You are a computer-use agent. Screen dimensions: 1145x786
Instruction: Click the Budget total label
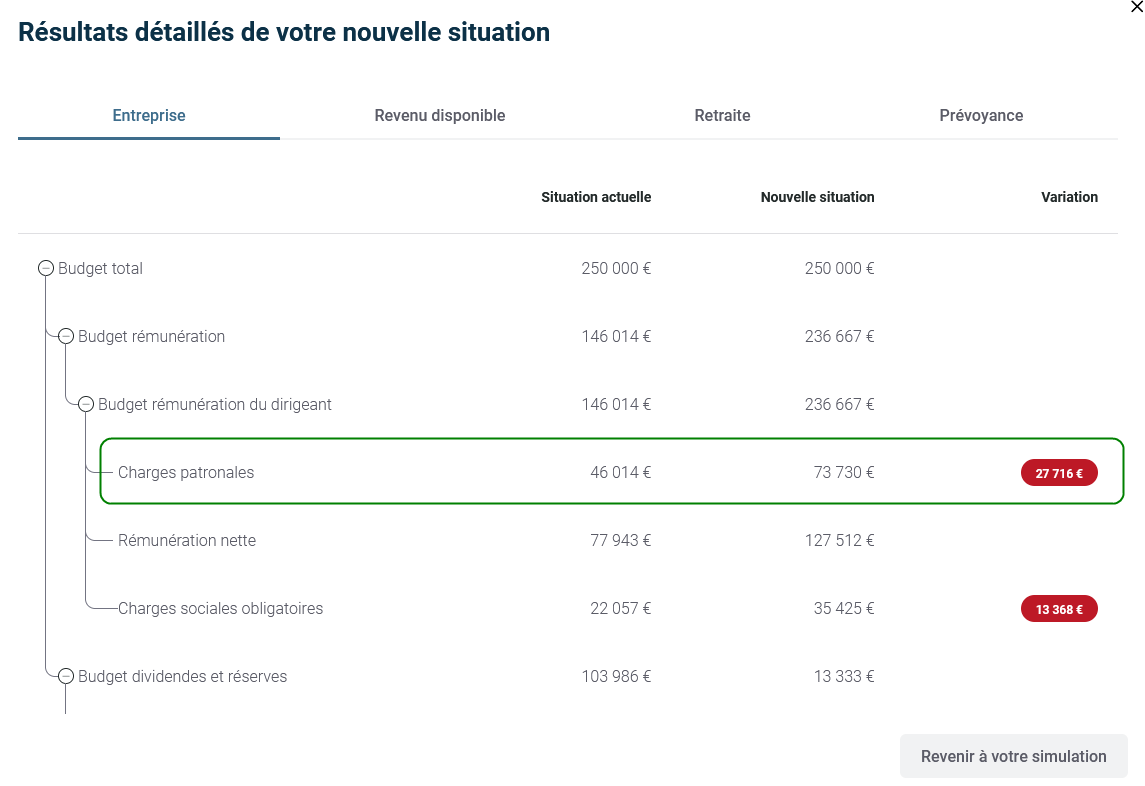point(100,268)
